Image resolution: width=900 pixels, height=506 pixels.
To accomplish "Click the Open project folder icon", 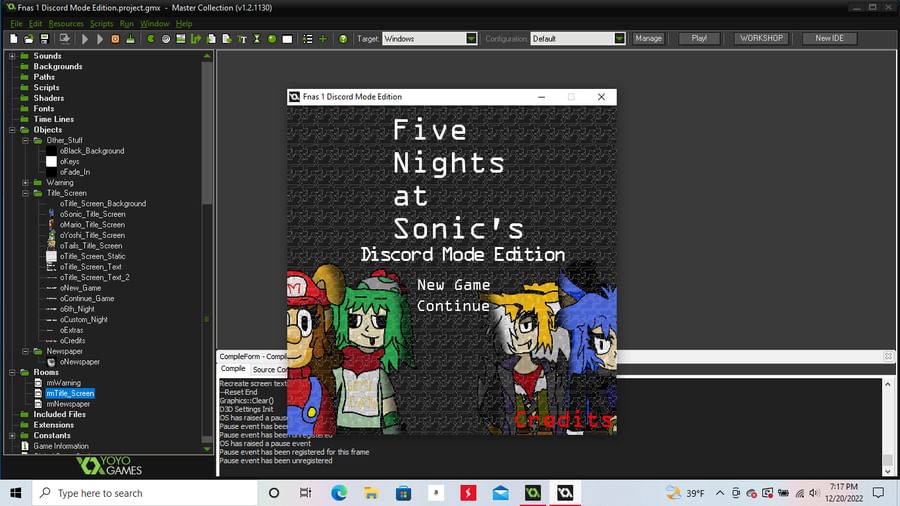I will [x=29, y=39].
